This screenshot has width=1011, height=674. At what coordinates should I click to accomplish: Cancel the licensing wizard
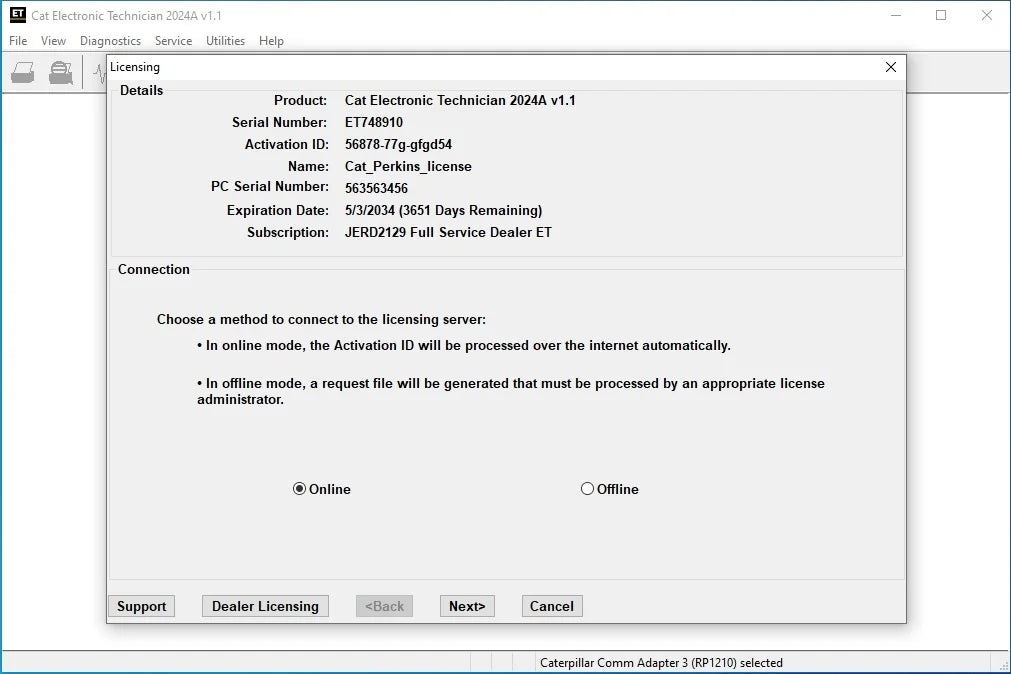click(x=551, y=606)
